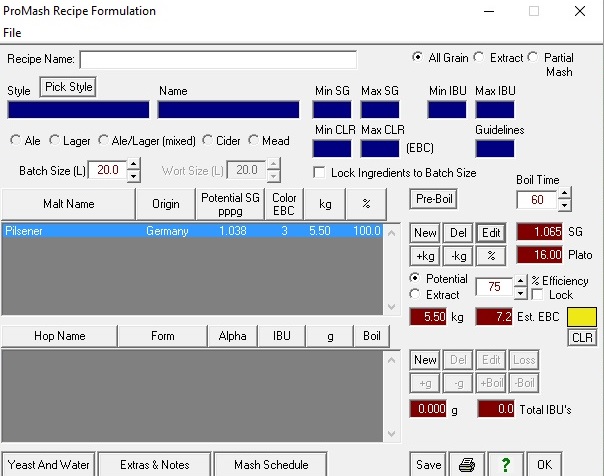Click the CLR button
604x476 pixels.
click(x=582, y=337)
